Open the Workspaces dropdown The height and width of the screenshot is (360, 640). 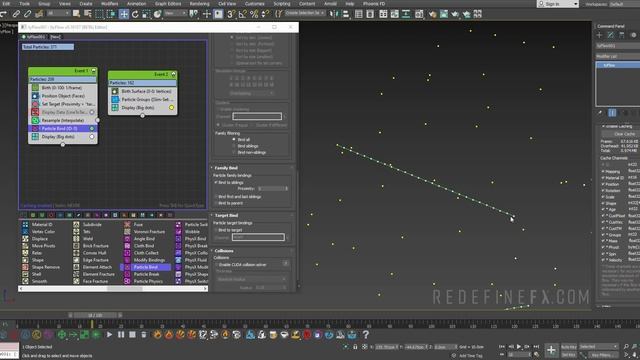click(624, 4)
